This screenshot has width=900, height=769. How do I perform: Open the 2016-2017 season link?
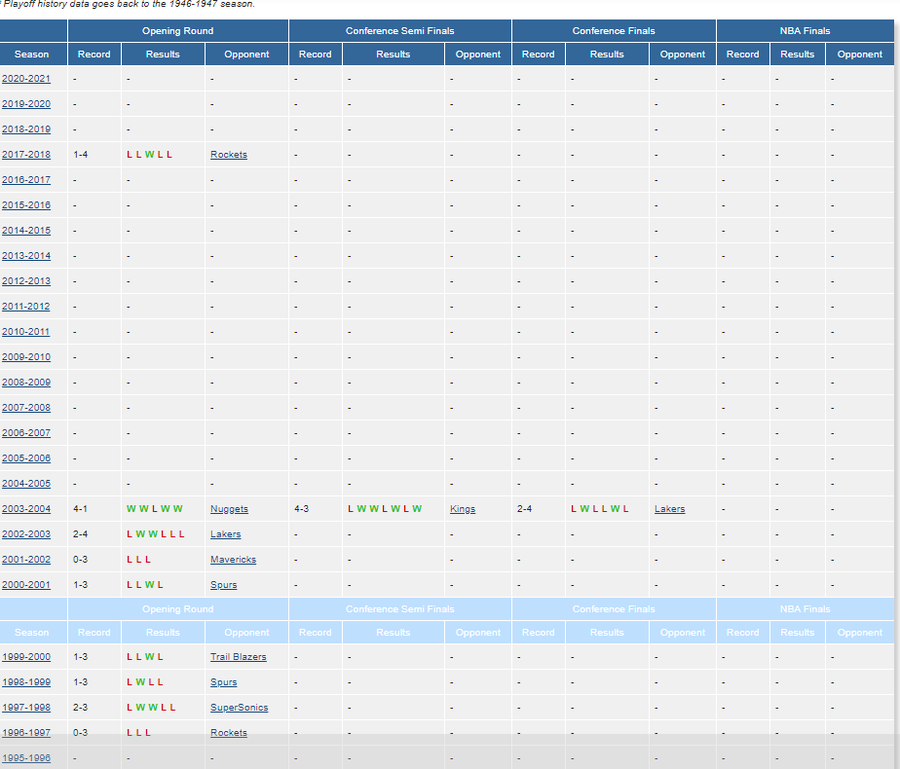(26, 180)
